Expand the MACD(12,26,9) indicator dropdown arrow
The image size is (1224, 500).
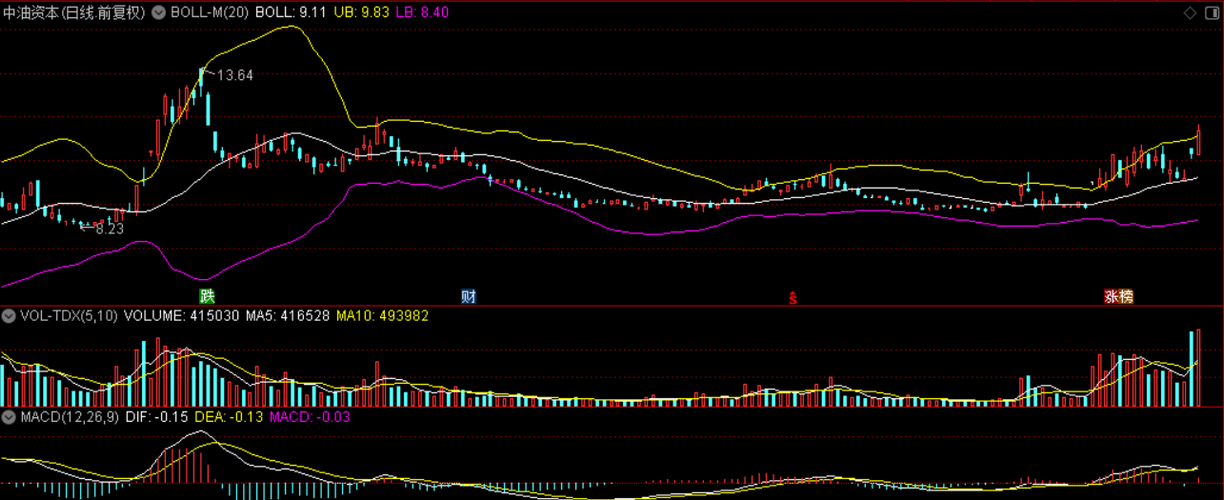[x=10, y=416]
